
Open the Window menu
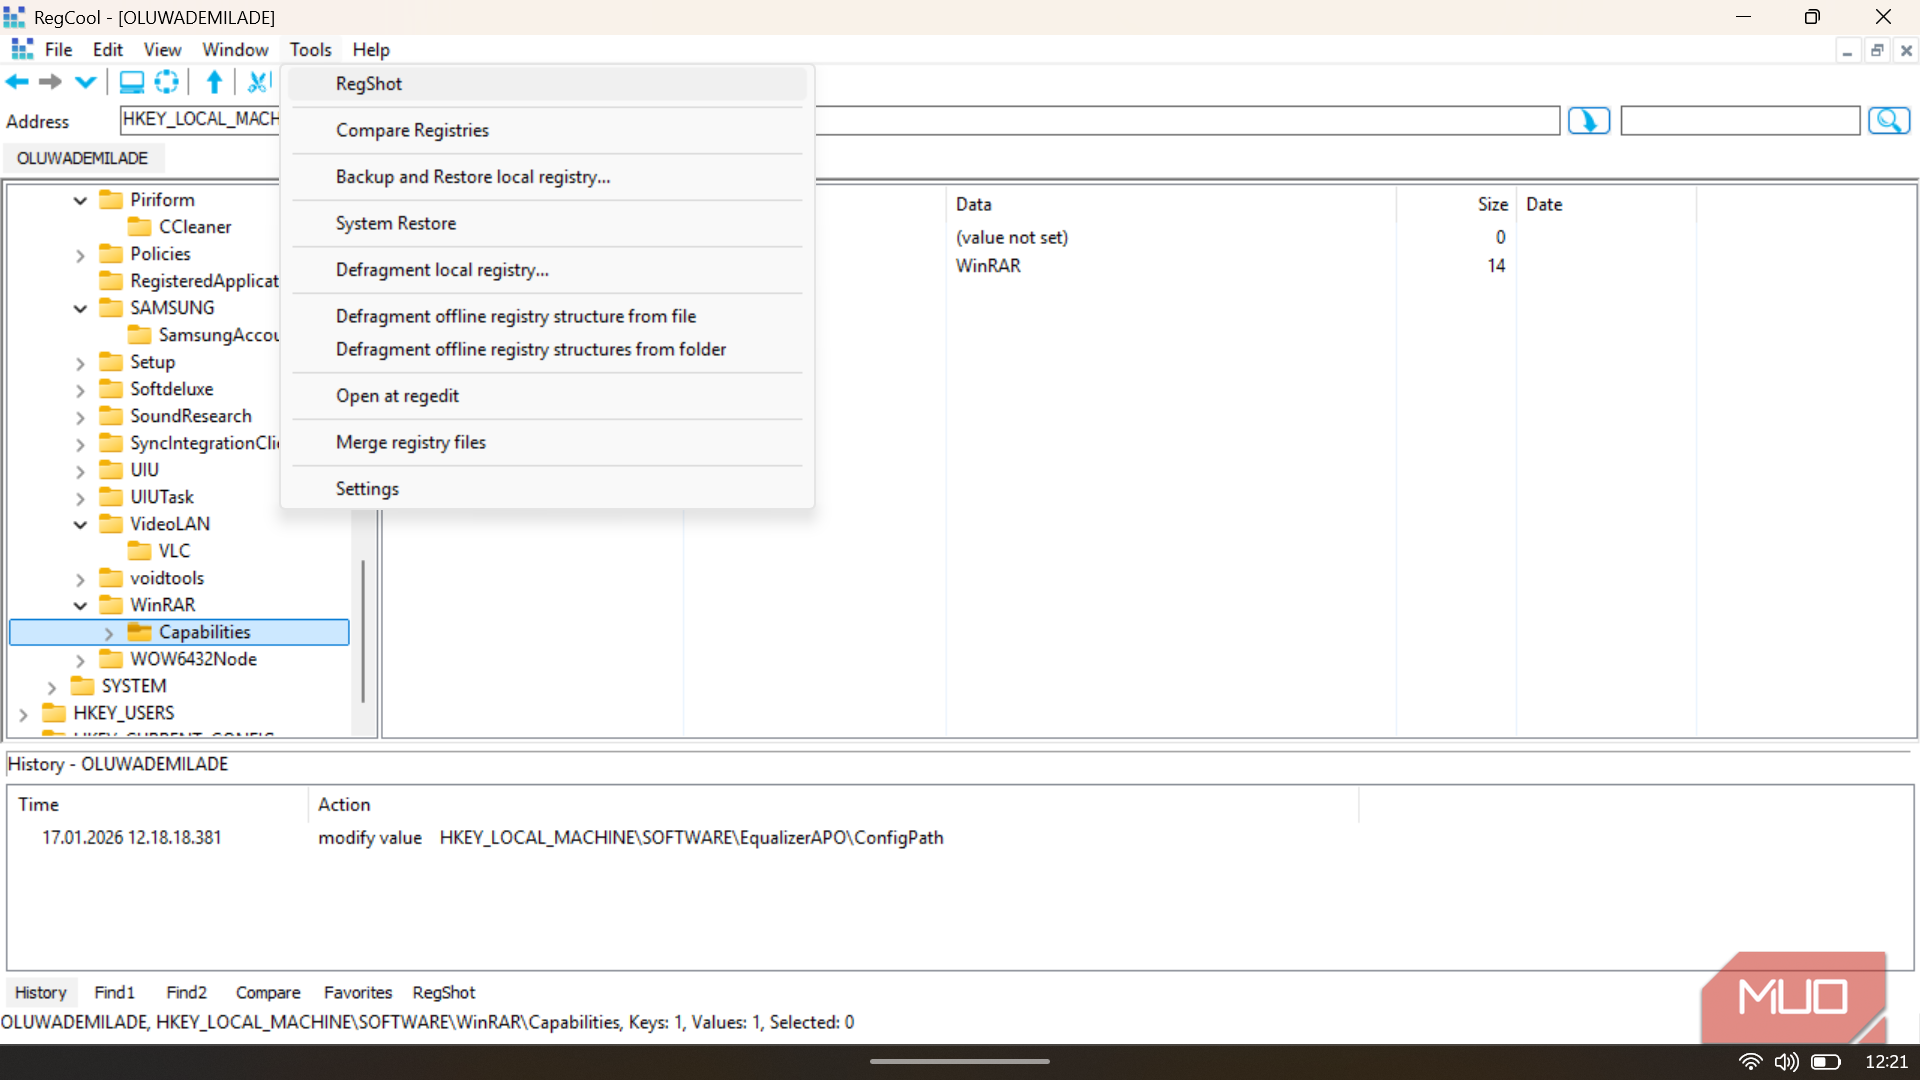click(235, 50)
